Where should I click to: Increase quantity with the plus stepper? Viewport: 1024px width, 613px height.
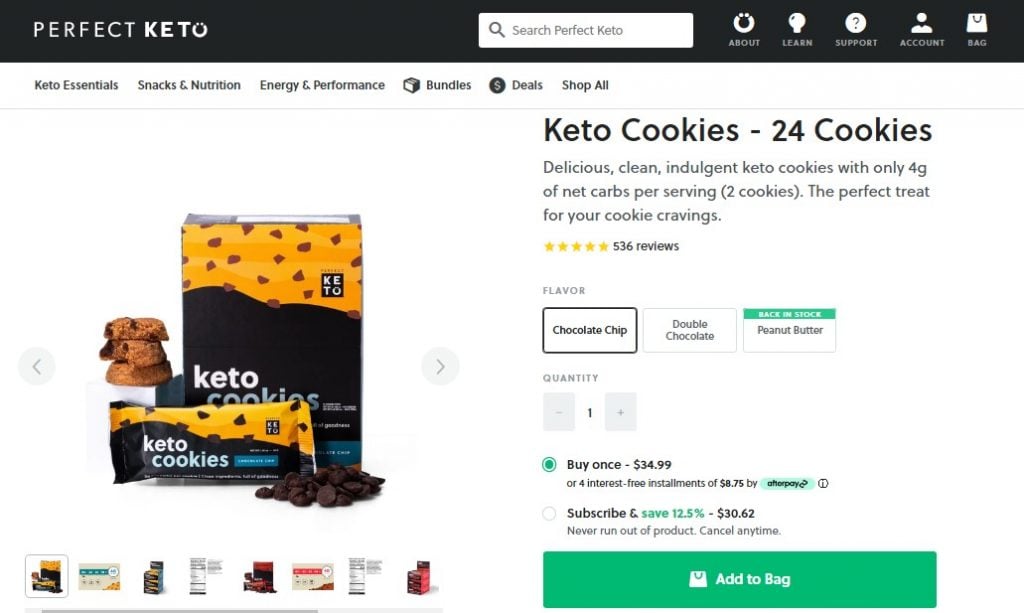point(620,412)
